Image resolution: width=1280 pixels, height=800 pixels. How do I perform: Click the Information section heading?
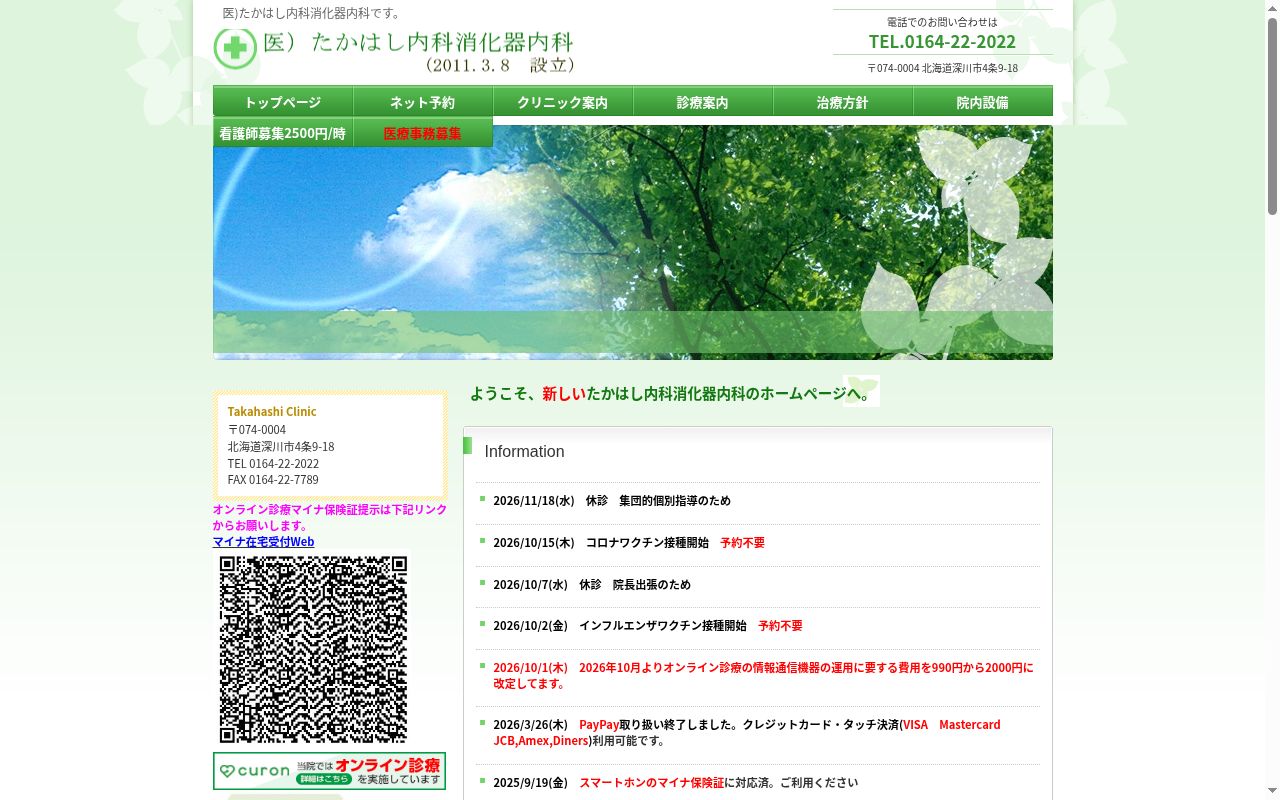coord(524,452)
